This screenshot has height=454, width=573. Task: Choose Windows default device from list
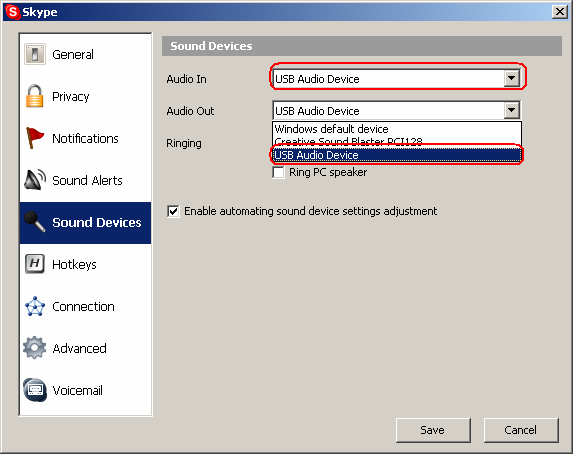click(397, 129)
